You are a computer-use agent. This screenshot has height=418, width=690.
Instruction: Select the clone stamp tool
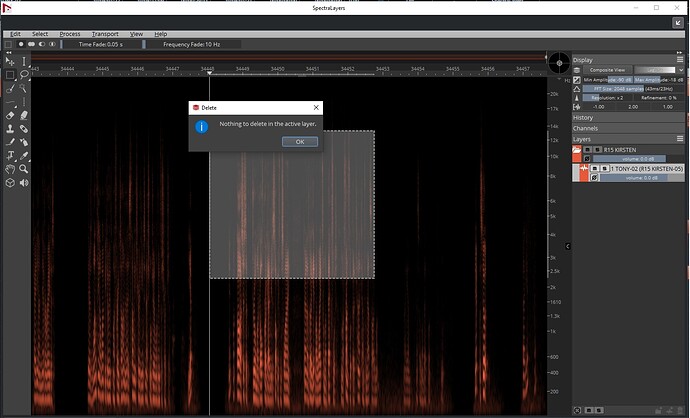click(x=10, y=129)
